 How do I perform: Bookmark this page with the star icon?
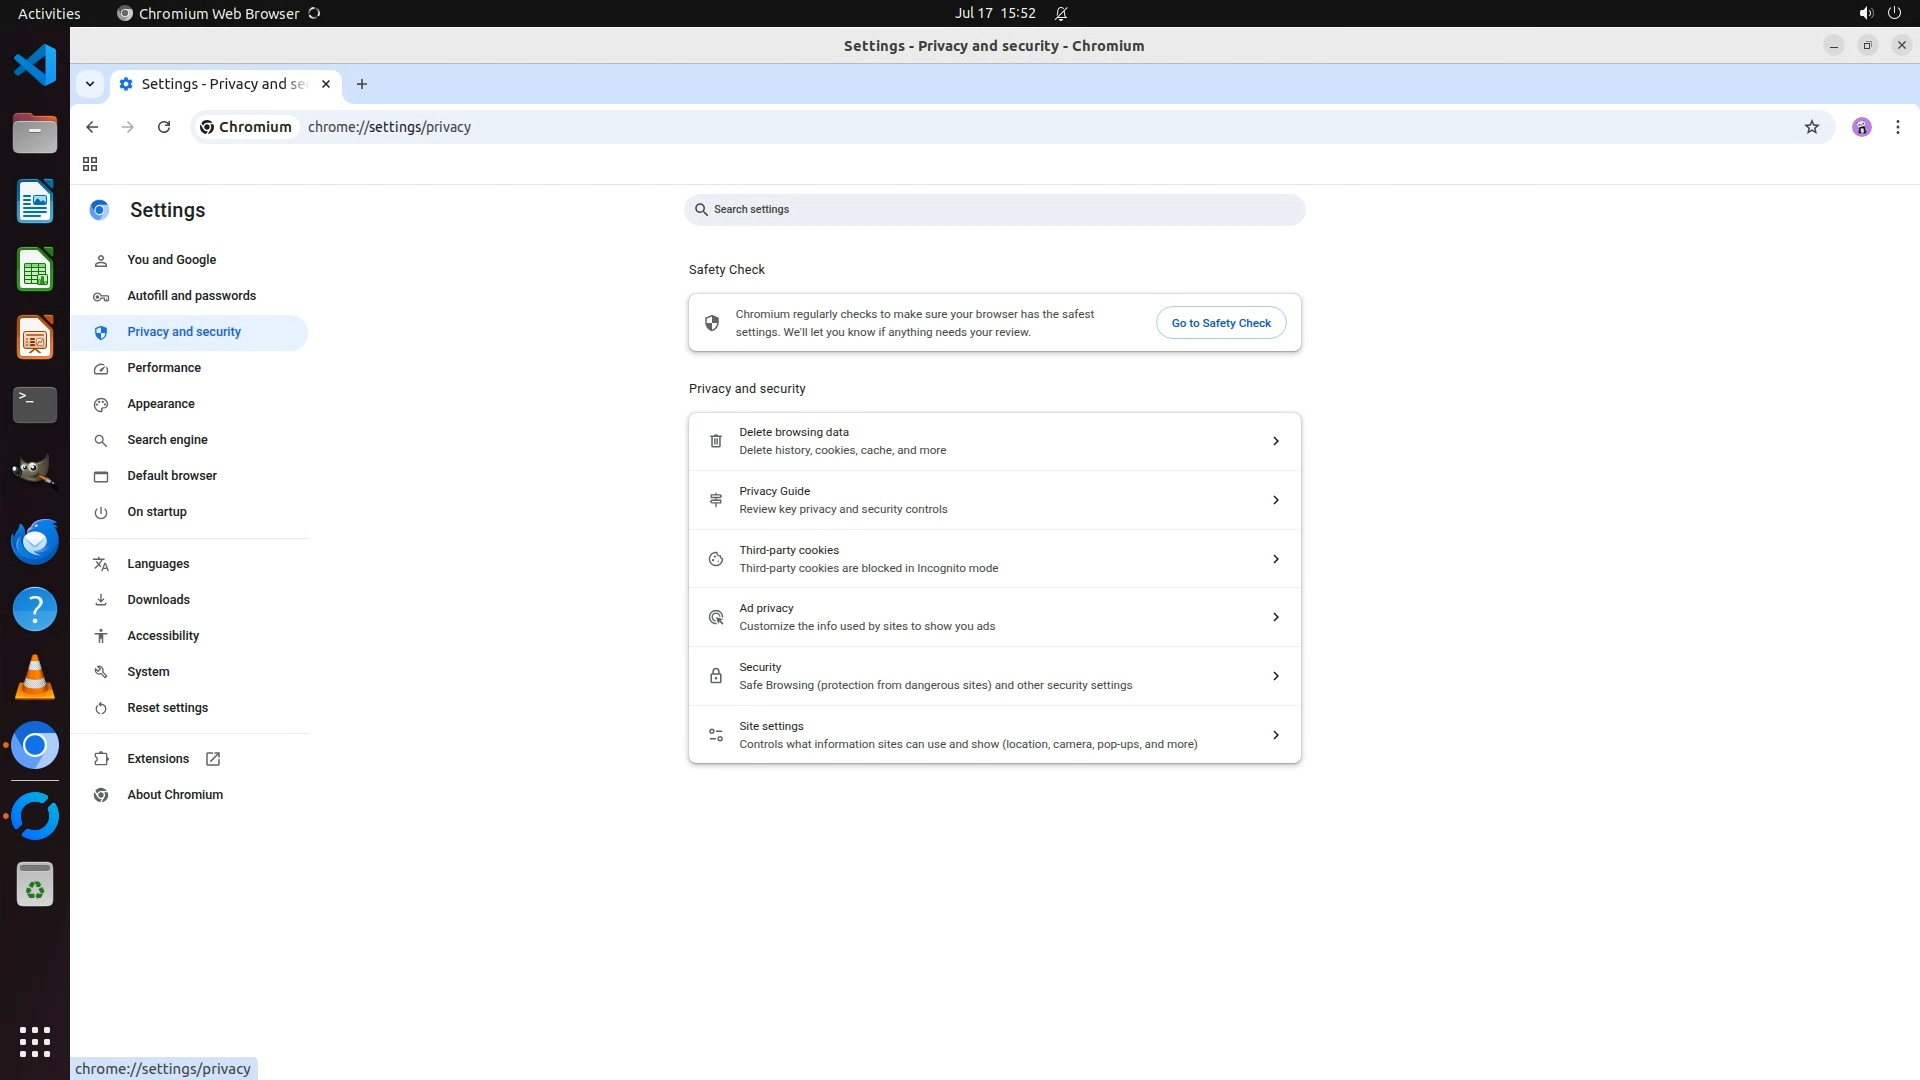[1811, 127]
